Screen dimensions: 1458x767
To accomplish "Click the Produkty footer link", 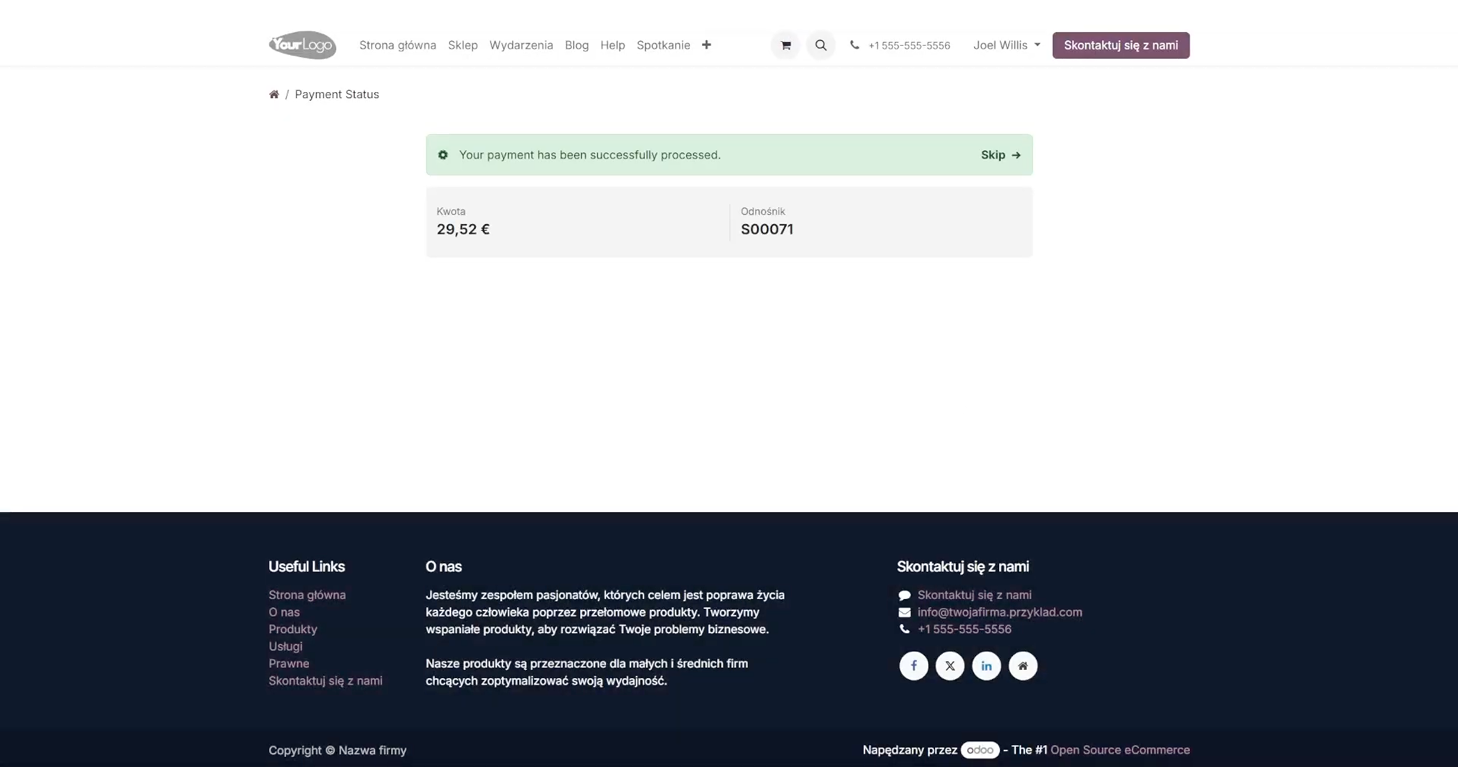I will coord(293,629).
